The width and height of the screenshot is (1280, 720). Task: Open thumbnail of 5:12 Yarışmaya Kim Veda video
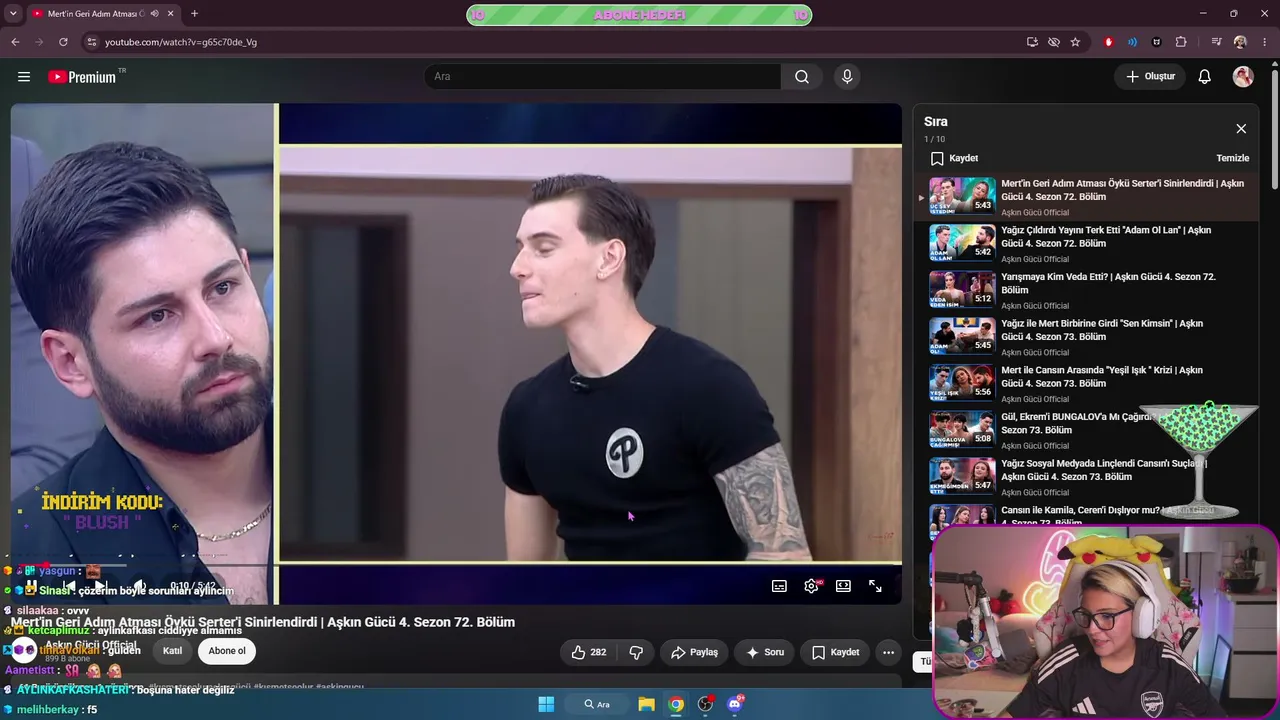click(962, 289)
